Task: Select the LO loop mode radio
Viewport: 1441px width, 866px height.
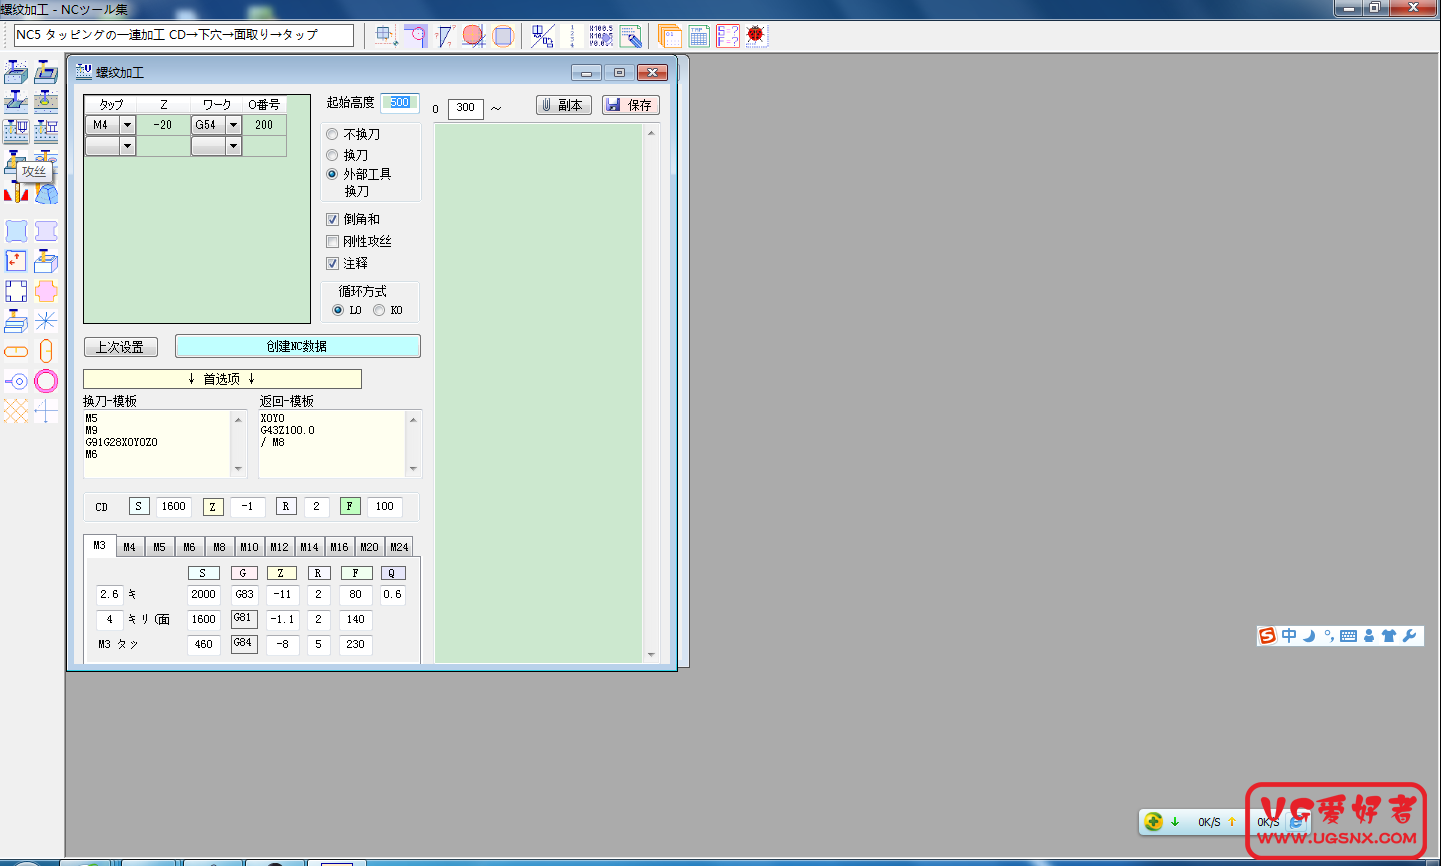Action: 347,310
